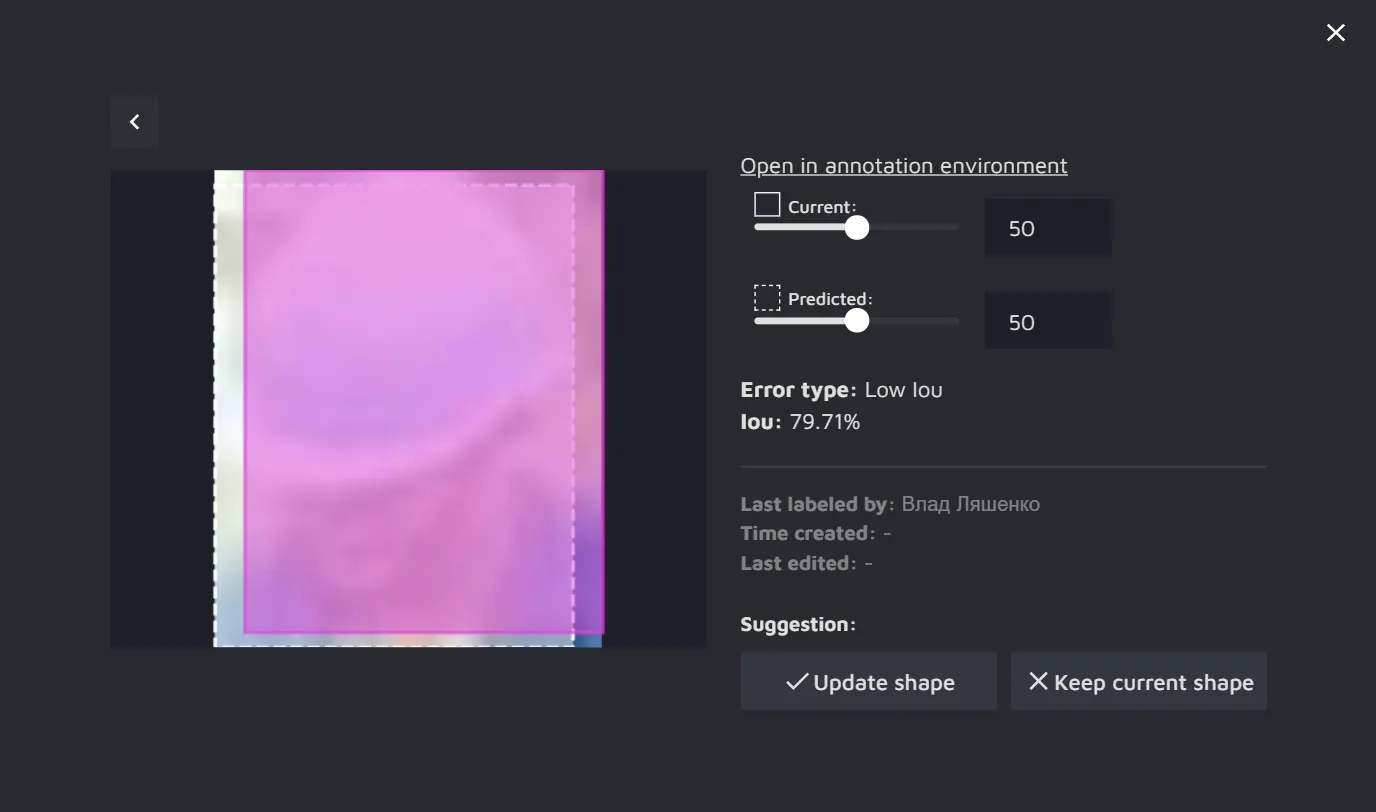Click right end of Current slider track

coord(955,228)
